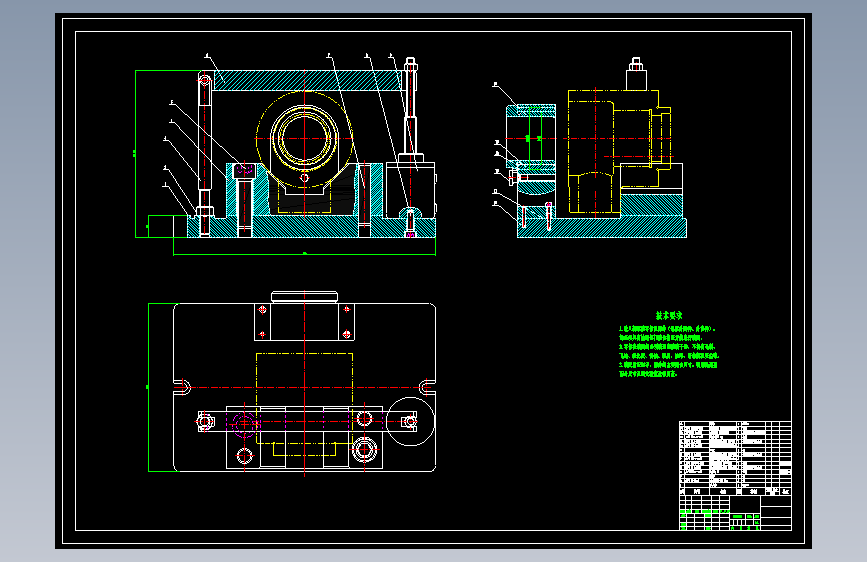This screenshot has height=562, width=867.
Task: Select the green horizontal dimension under front view
Action: pos(305,254)
